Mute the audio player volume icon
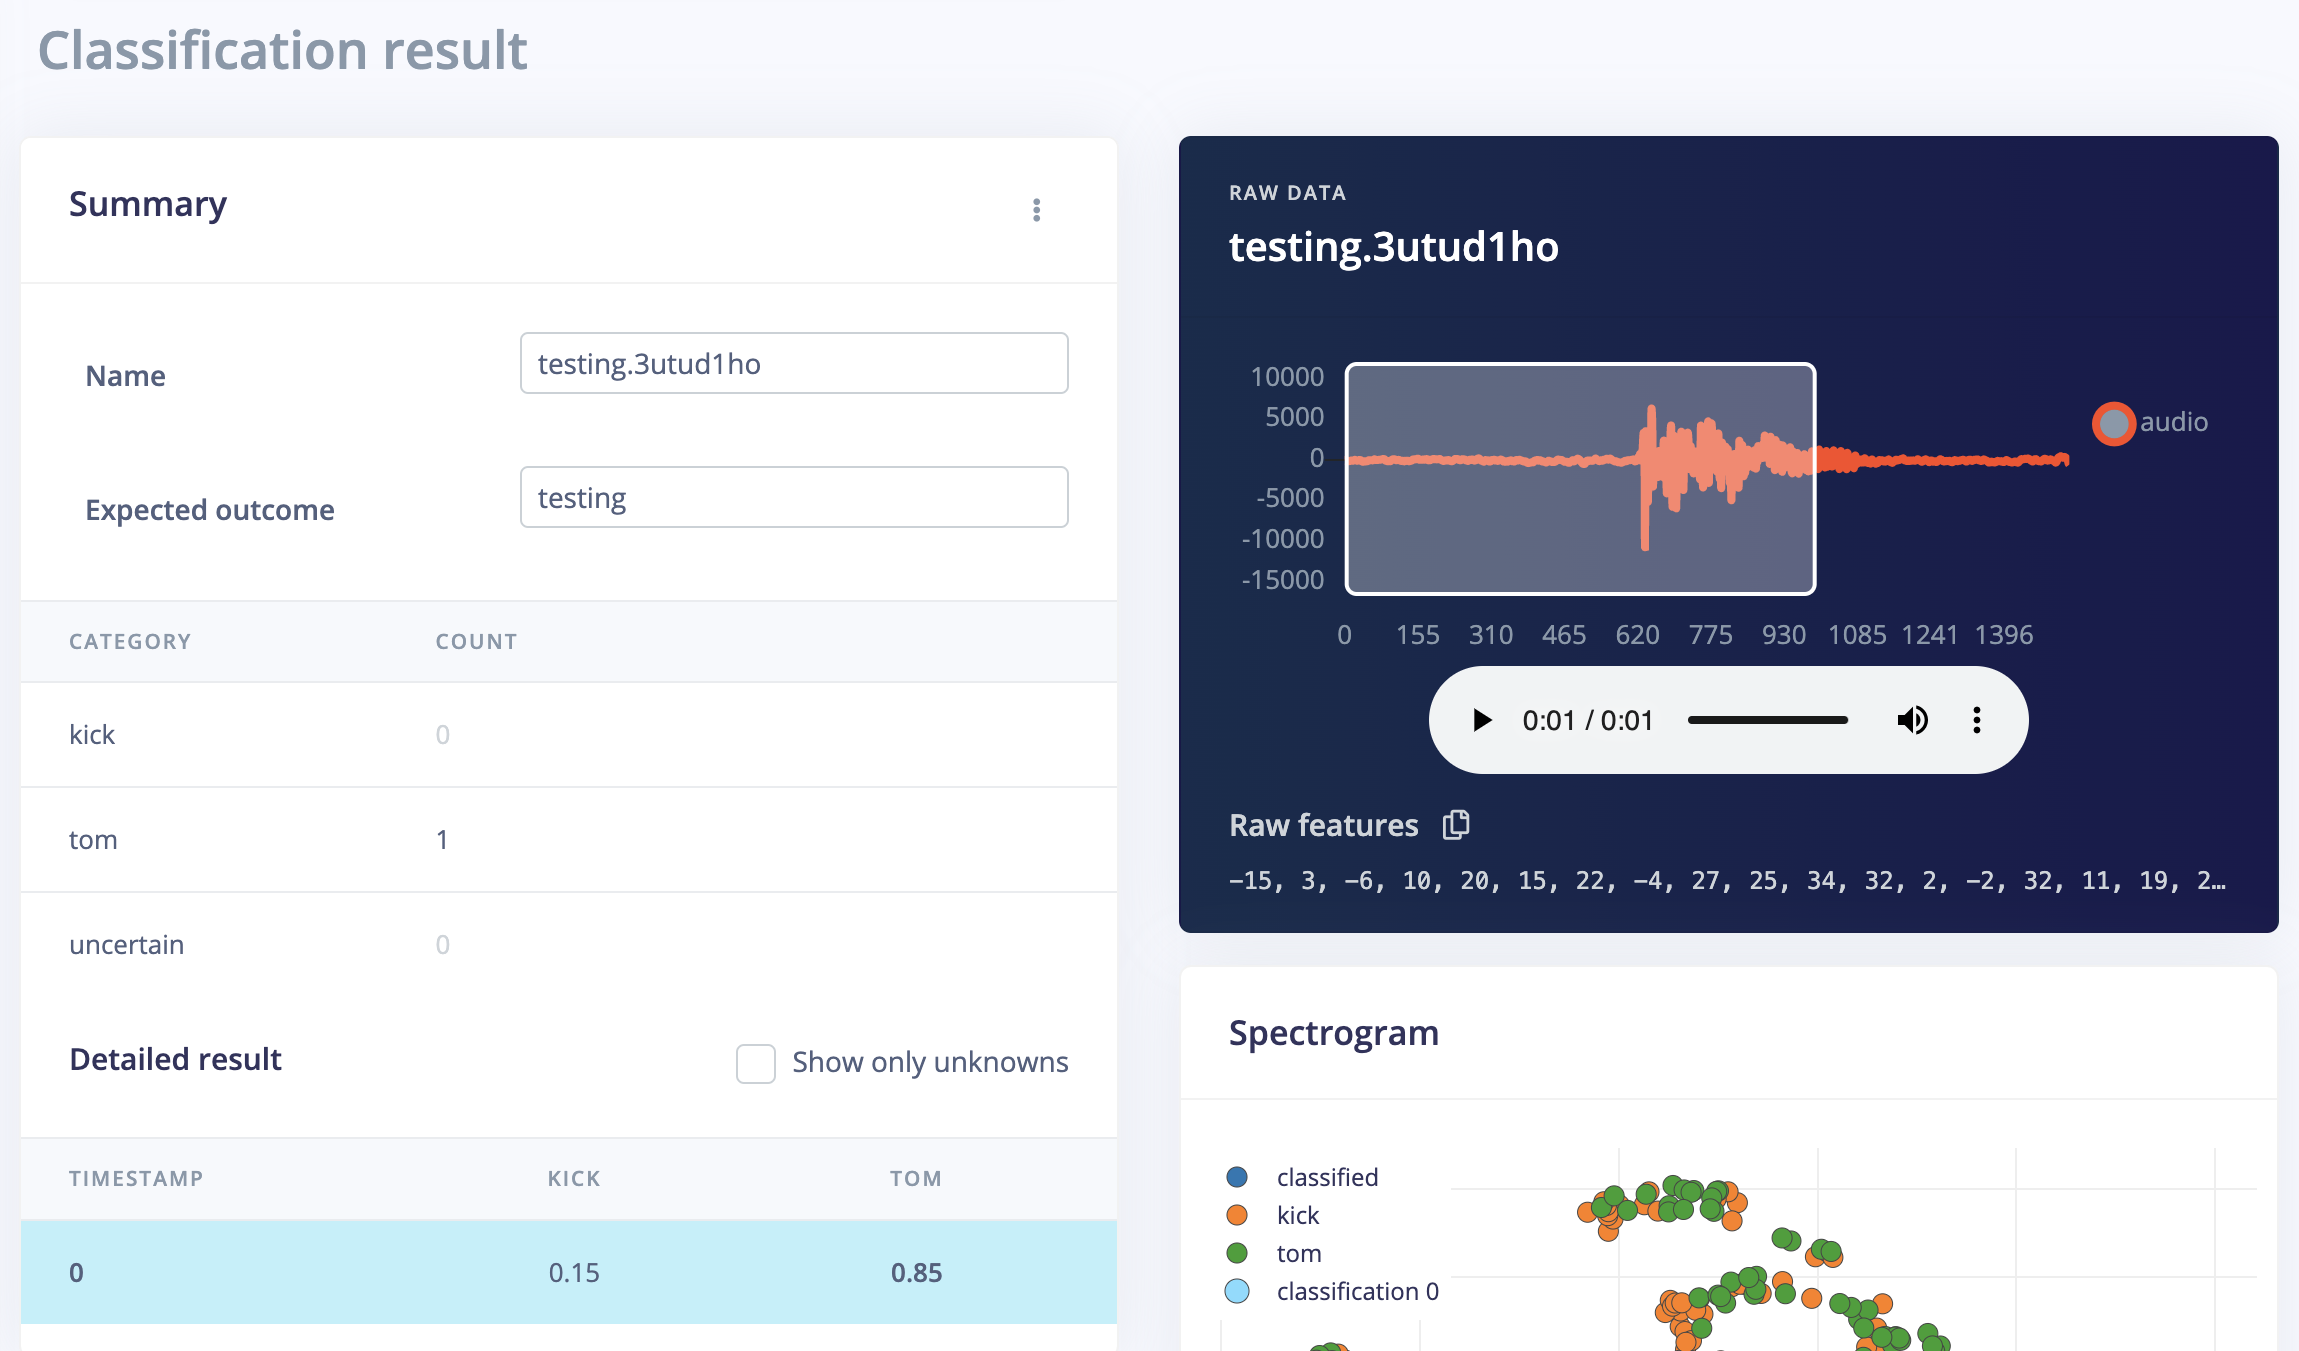The width and height of the screenshot is (2299, 1351). (1912, 720)
